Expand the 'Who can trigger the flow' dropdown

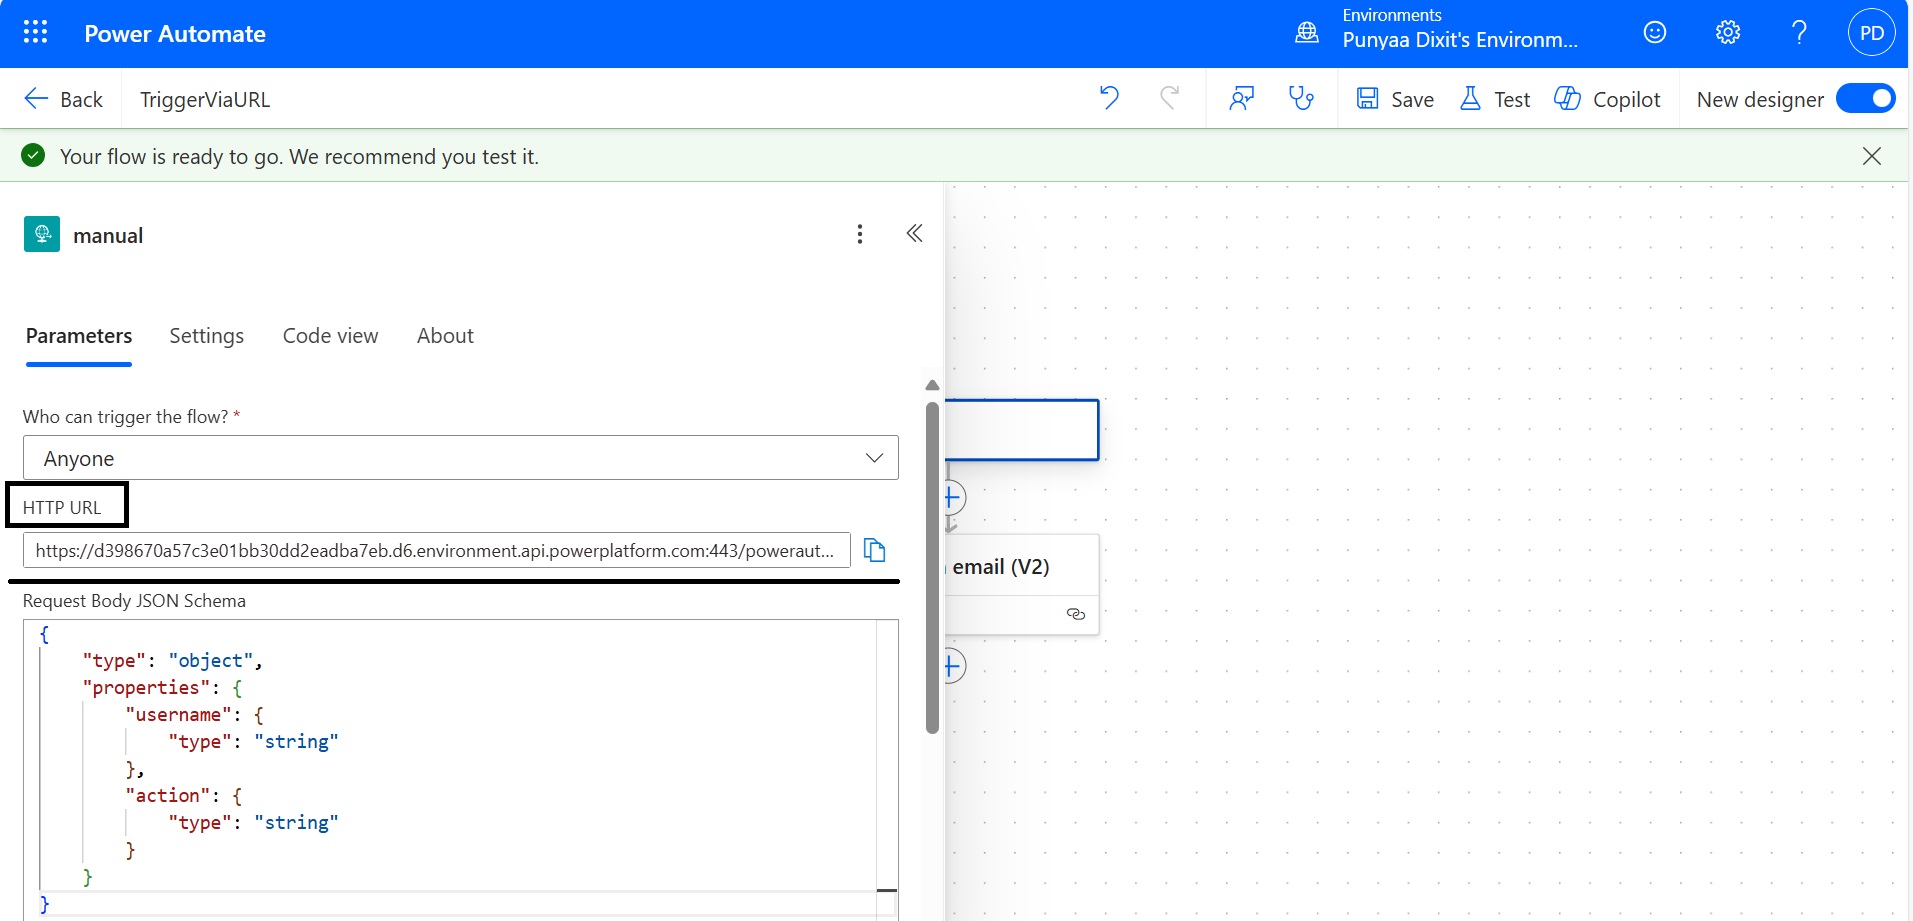[460, 458]
